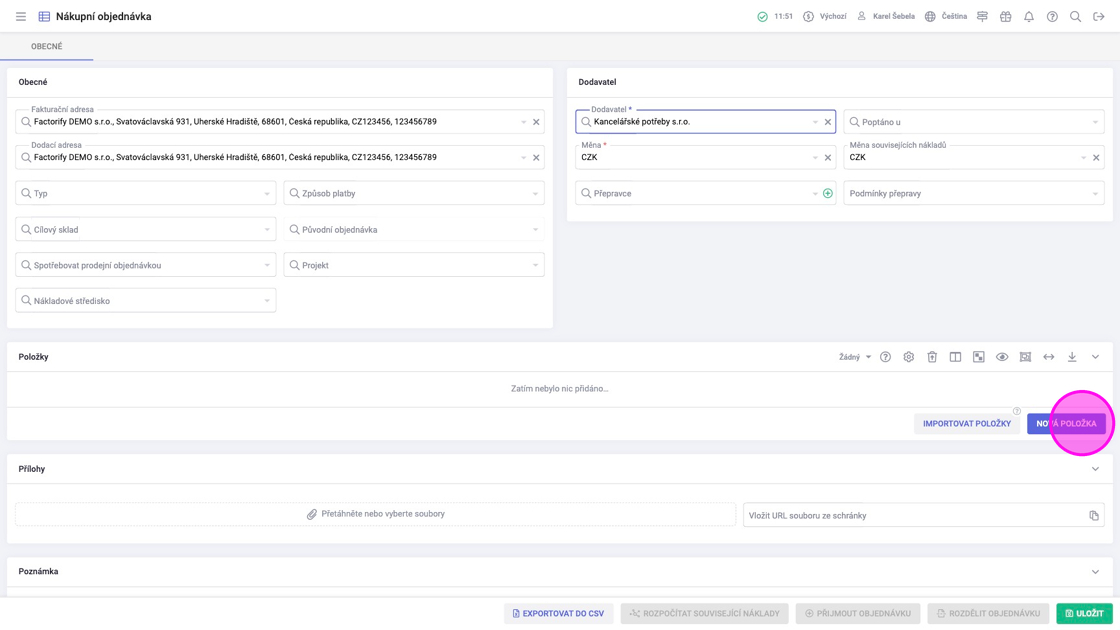The width and height of the screenshot is (1120, 630).
Task: Click the IMPORTOVAT POLOŽKY button
Action: pos(966,424)
